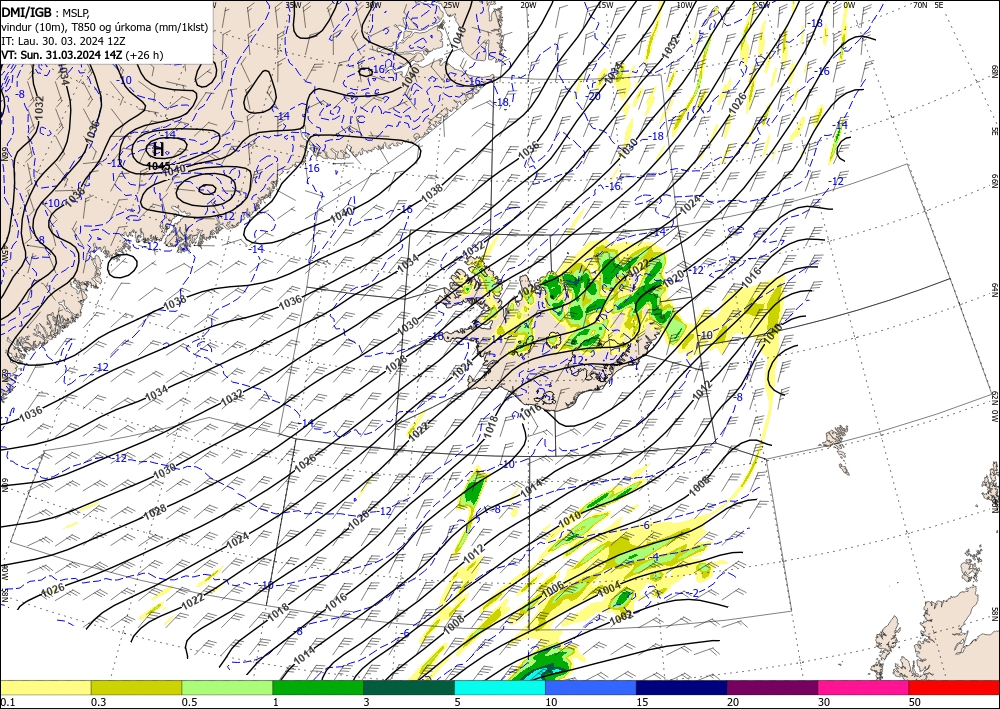
Task: Select the green 1 mm legend swatch
Action: (318, 687)
